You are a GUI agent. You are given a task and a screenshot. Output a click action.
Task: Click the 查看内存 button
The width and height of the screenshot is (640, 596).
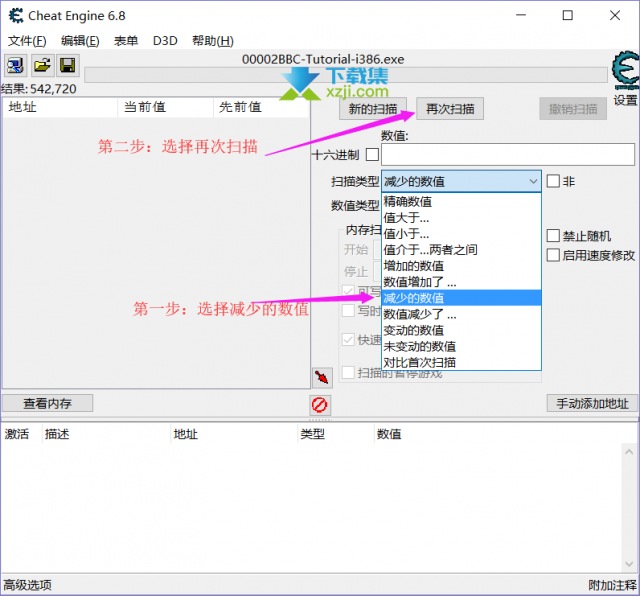pyautogui.click(x=47, y=403)
